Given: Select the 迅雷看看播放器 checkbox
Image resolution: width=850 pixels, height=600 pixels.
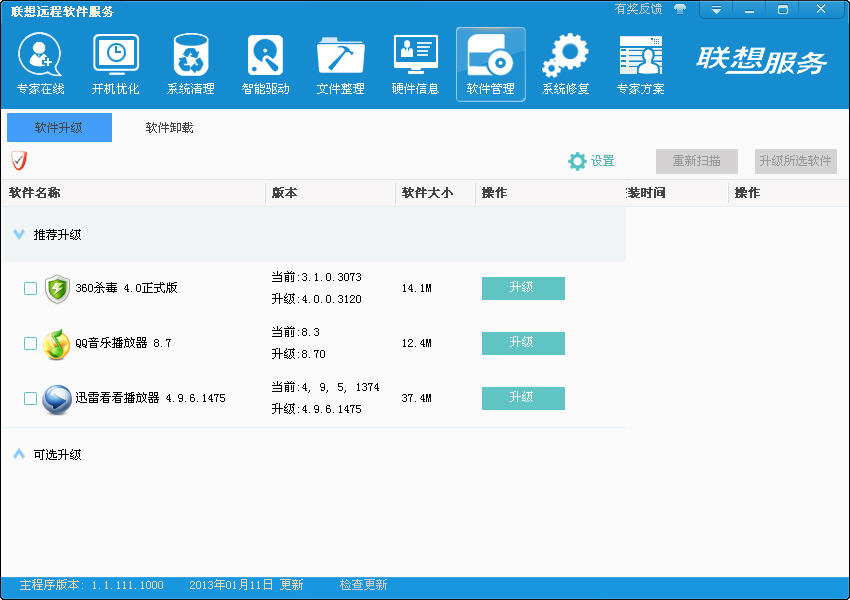Looking at the screenshot, I should click(x=30, y=398).
